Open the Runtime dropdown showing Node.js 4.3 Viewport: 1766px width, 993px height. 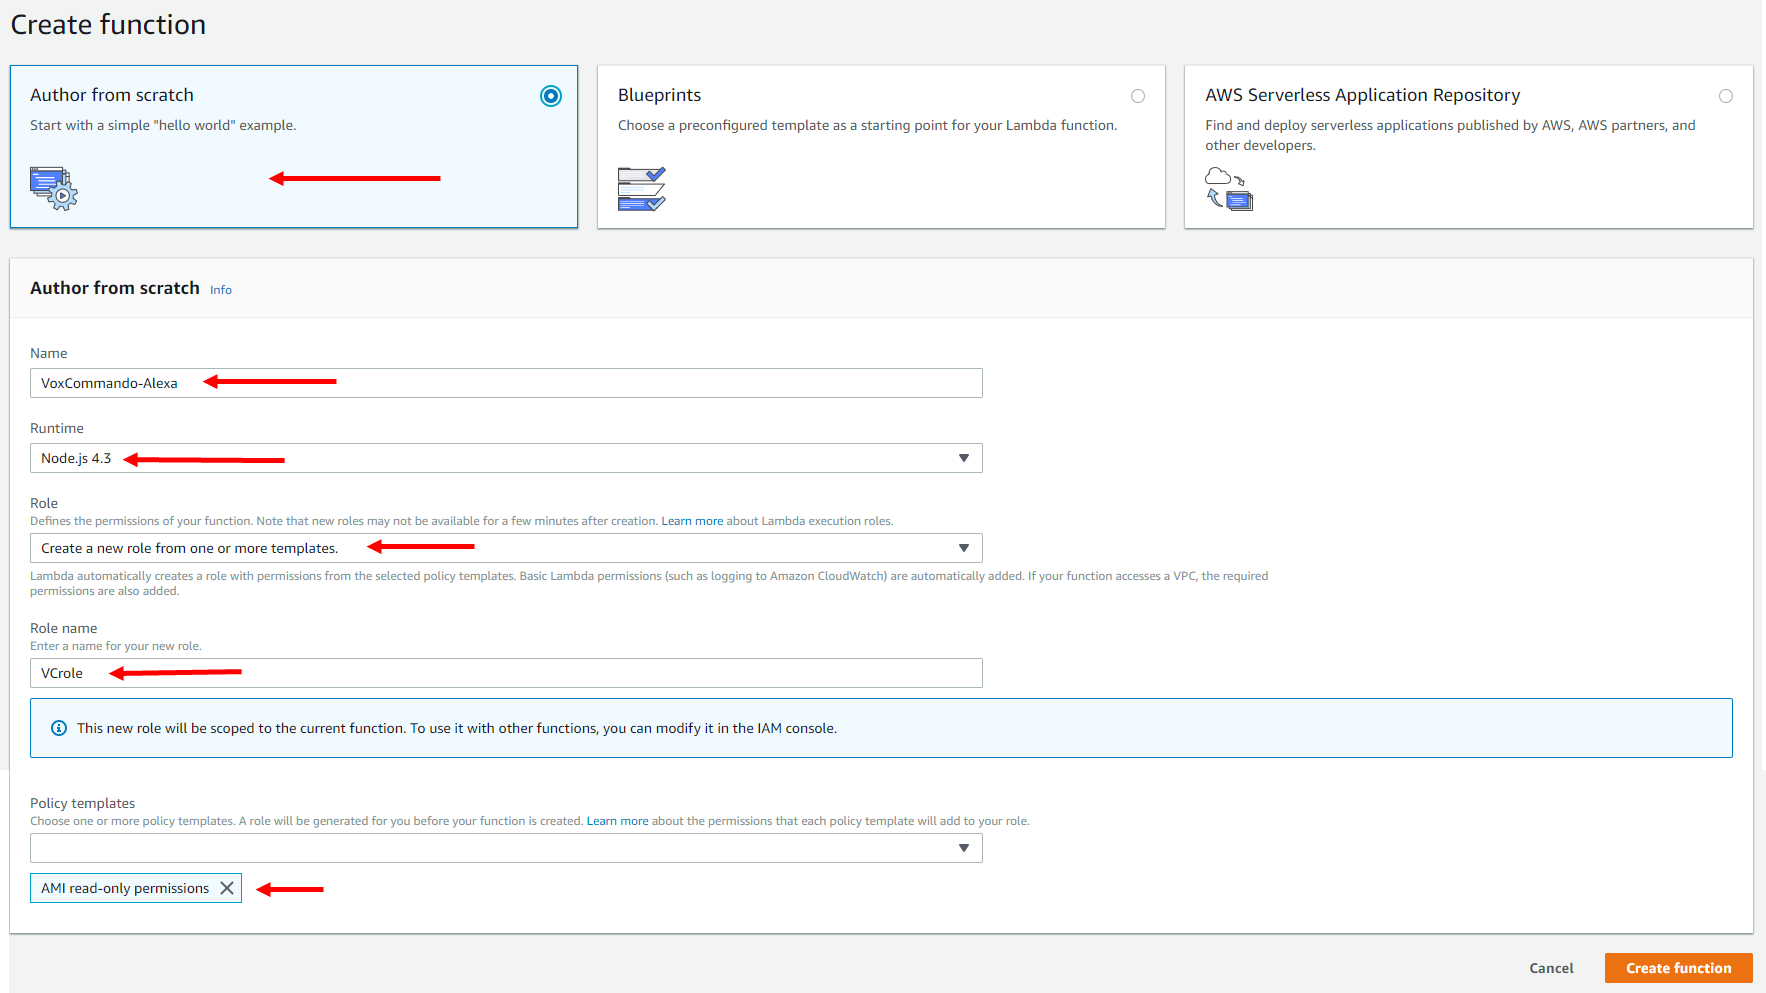point(506,458)
